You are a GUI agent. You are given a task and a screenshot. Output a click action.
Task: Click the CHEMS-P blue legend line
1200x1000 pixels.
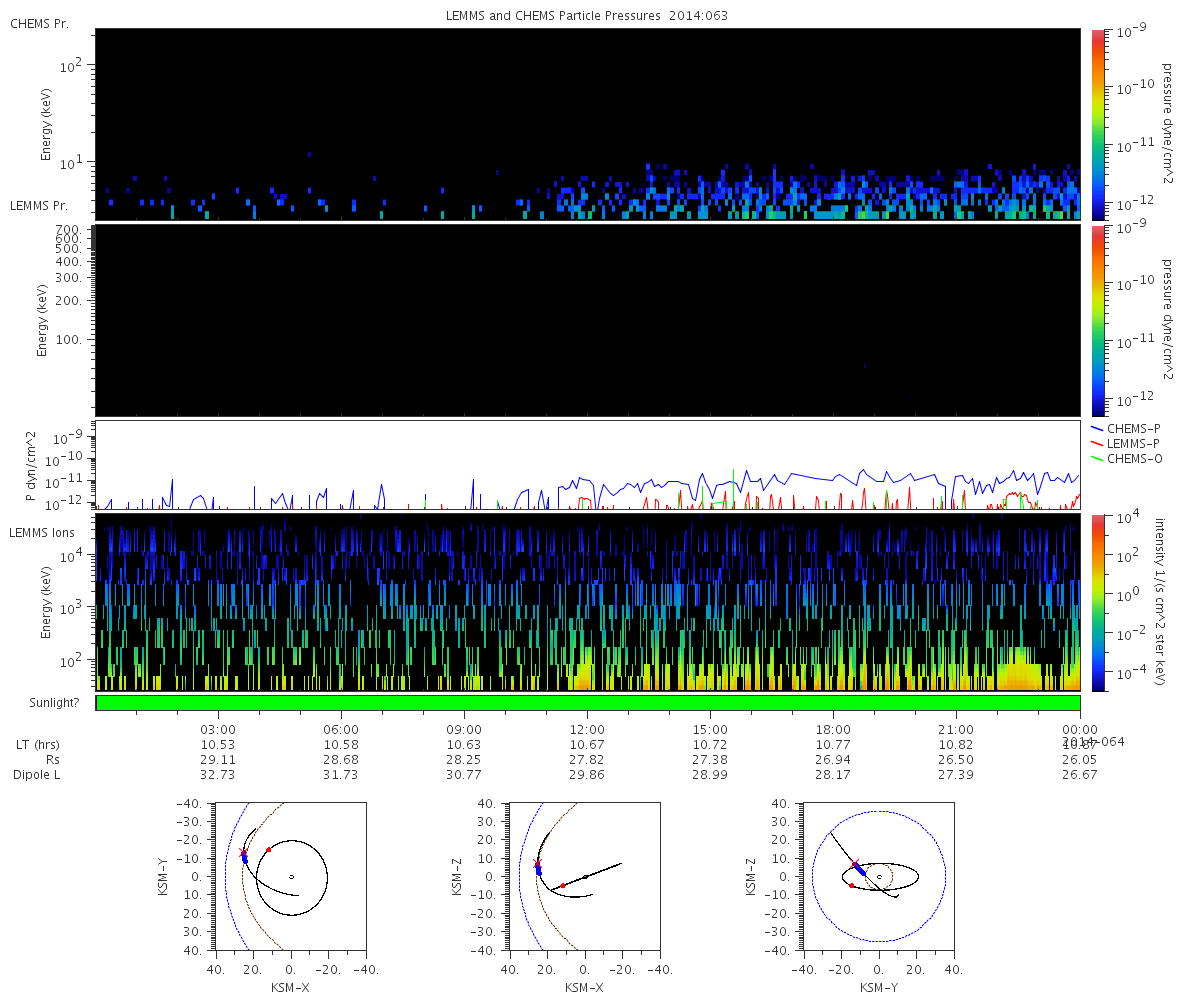pyautogui.click(x=1099, y=428)
